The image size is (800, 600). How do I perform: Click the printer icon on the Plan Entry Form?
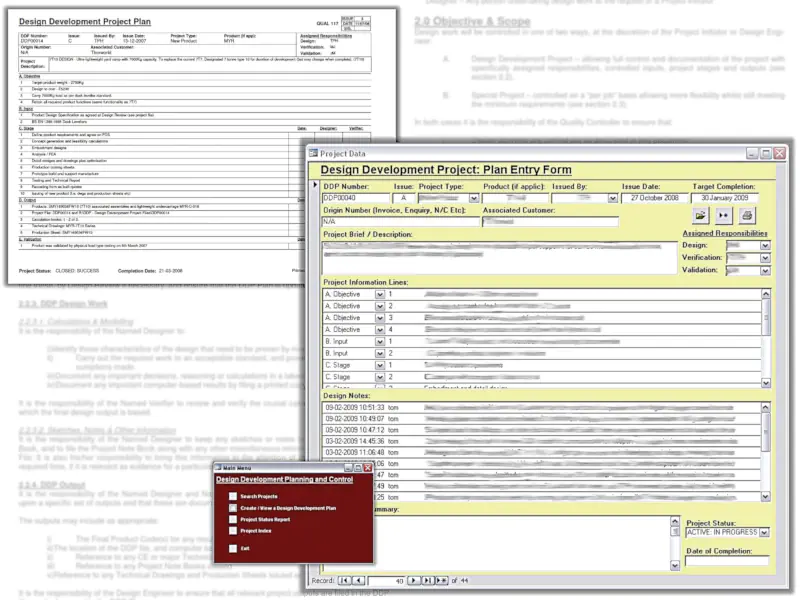(747, 217)
